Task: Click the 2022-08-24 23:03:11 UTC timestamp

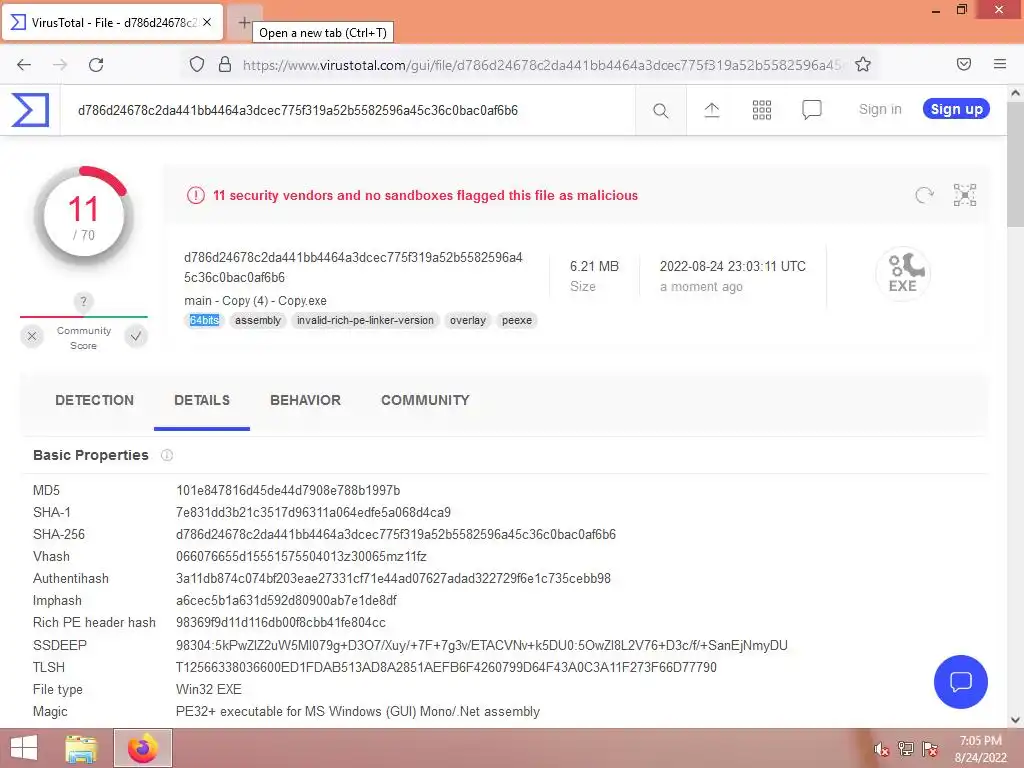Action: point(733,266)
